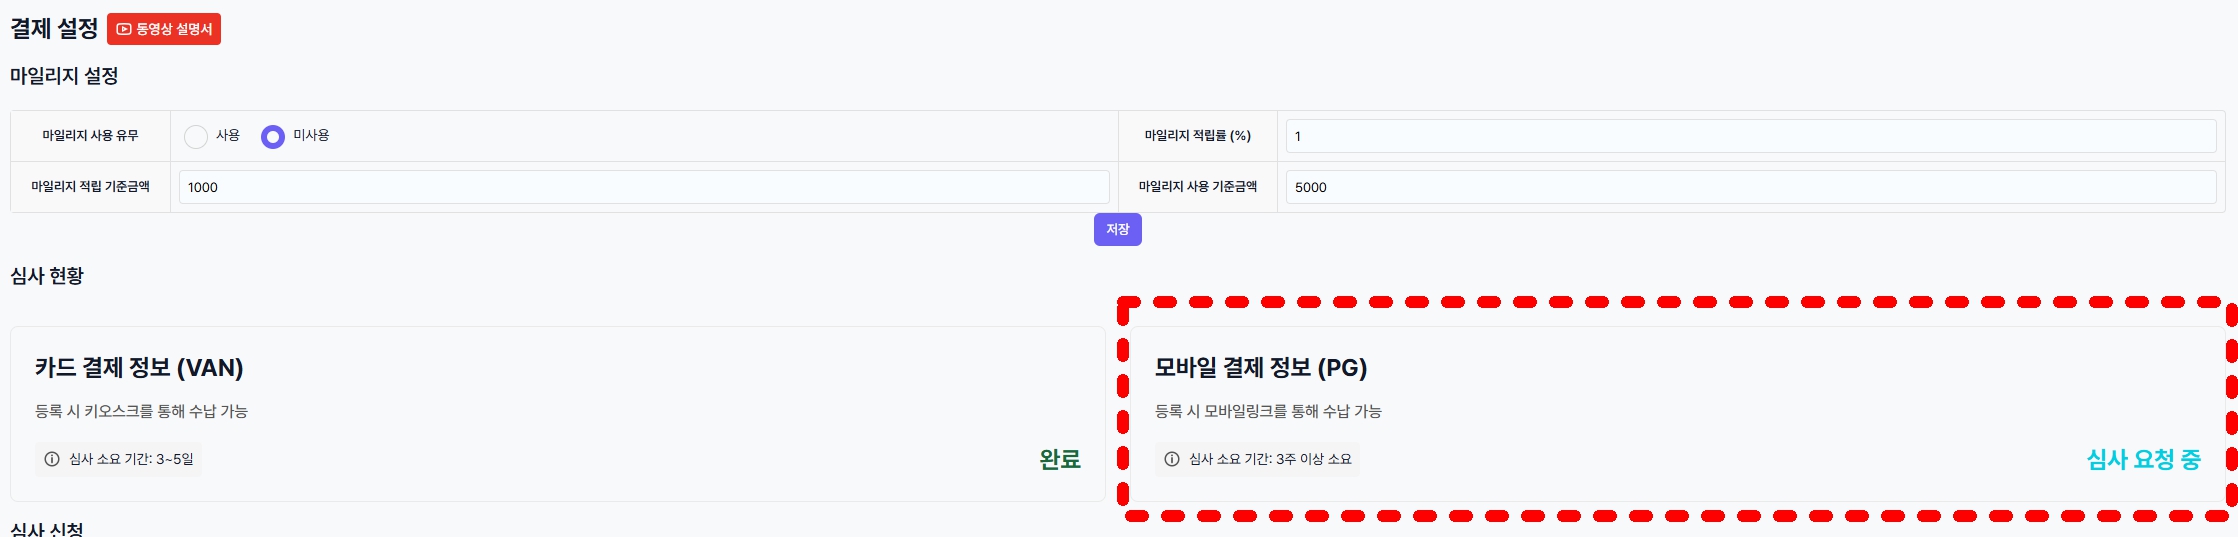
Task: Open the 동영상 설명서 video guide button
Action: tap(164, 29)
